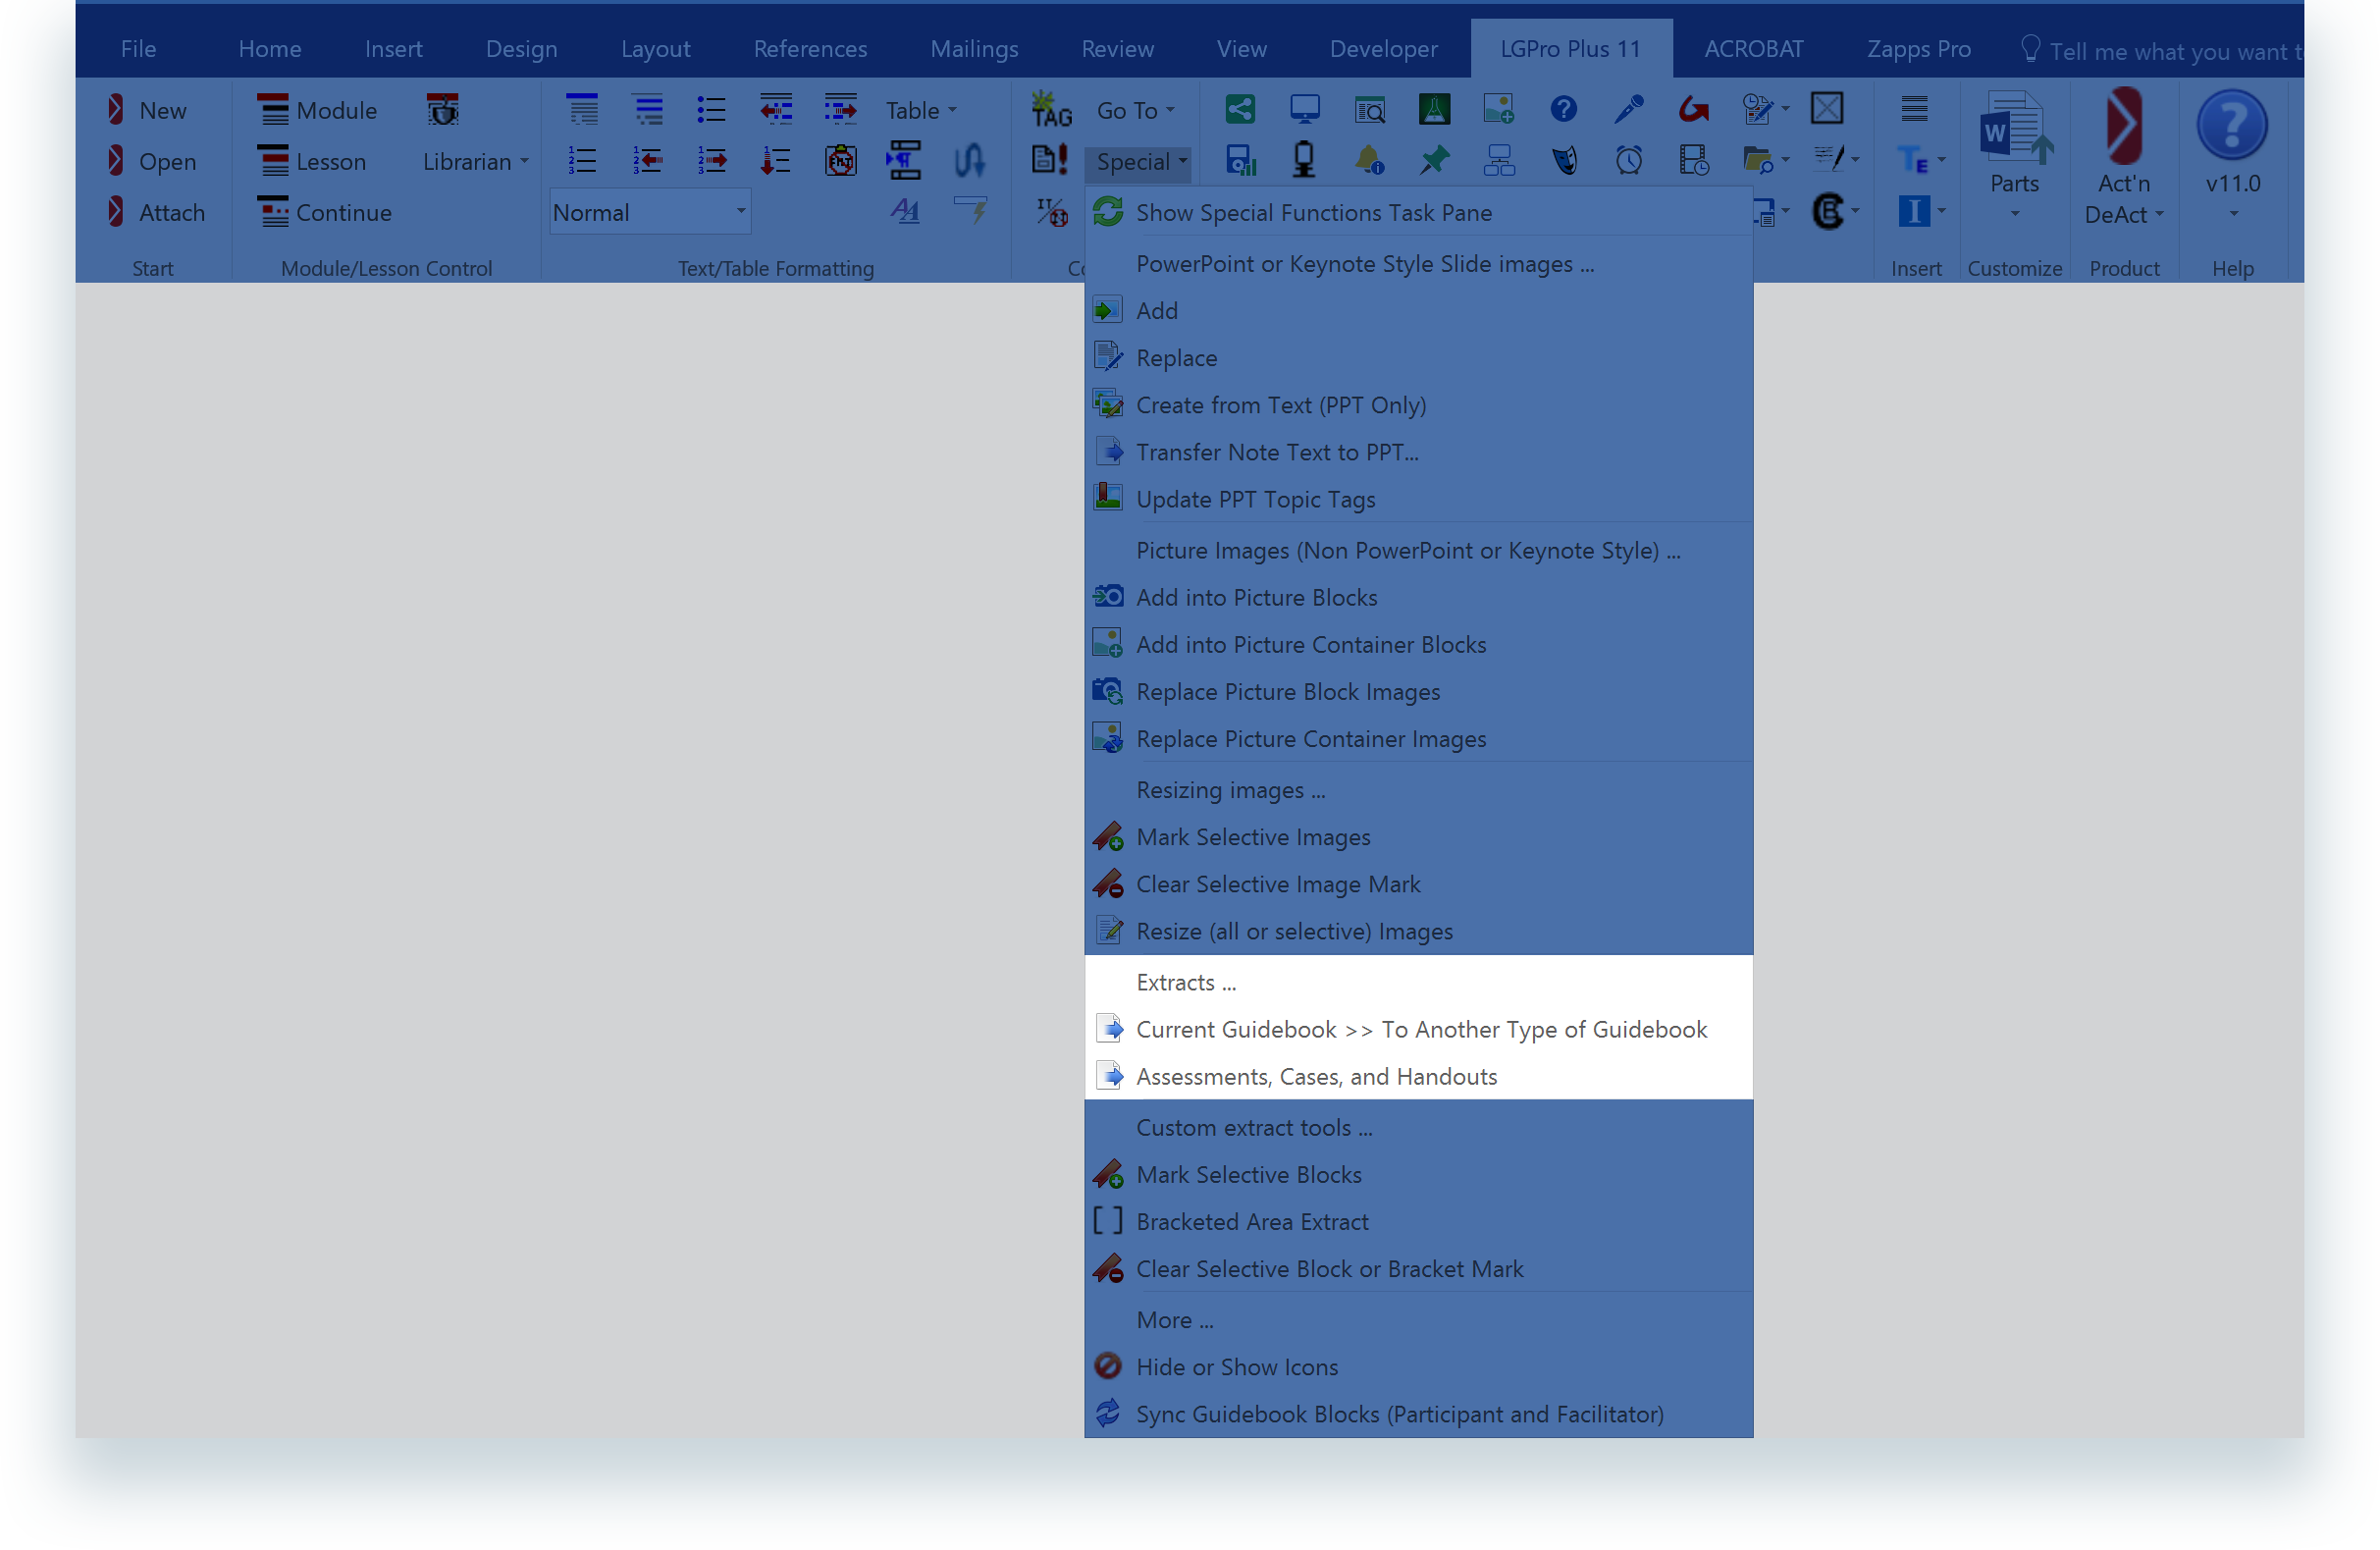Image resolution: width=2380 pixels, height=1550 pixels.
Task: Open the Librarian dropdown
Action: coord(475,161)
